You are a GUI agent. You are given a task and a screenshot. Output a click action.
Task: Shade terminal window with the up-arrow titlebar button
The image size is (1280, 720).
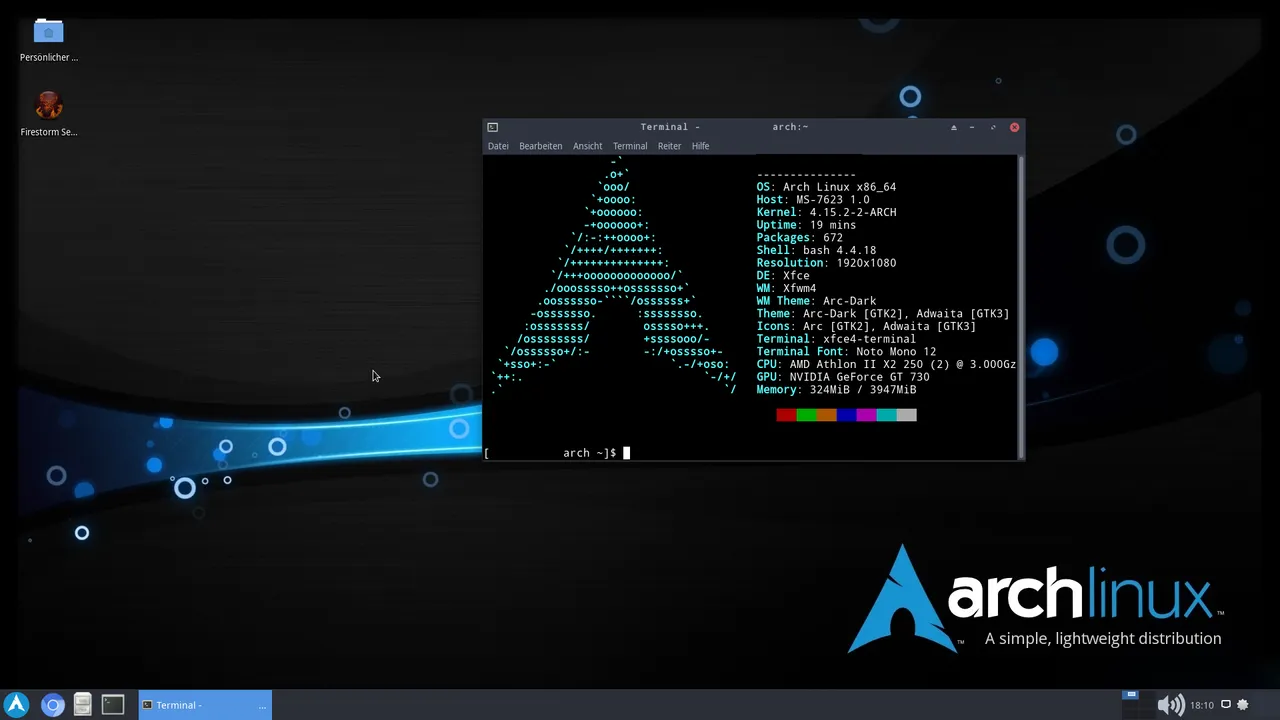(x=953, y=127)
